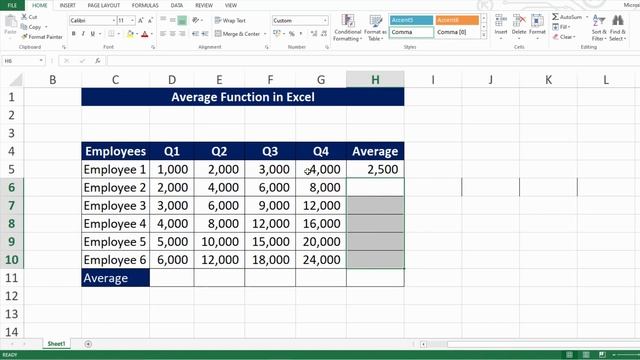Expand the font name Calibri dropdown
This screenshot has height=360, width=640.
[x=113, y=20]
